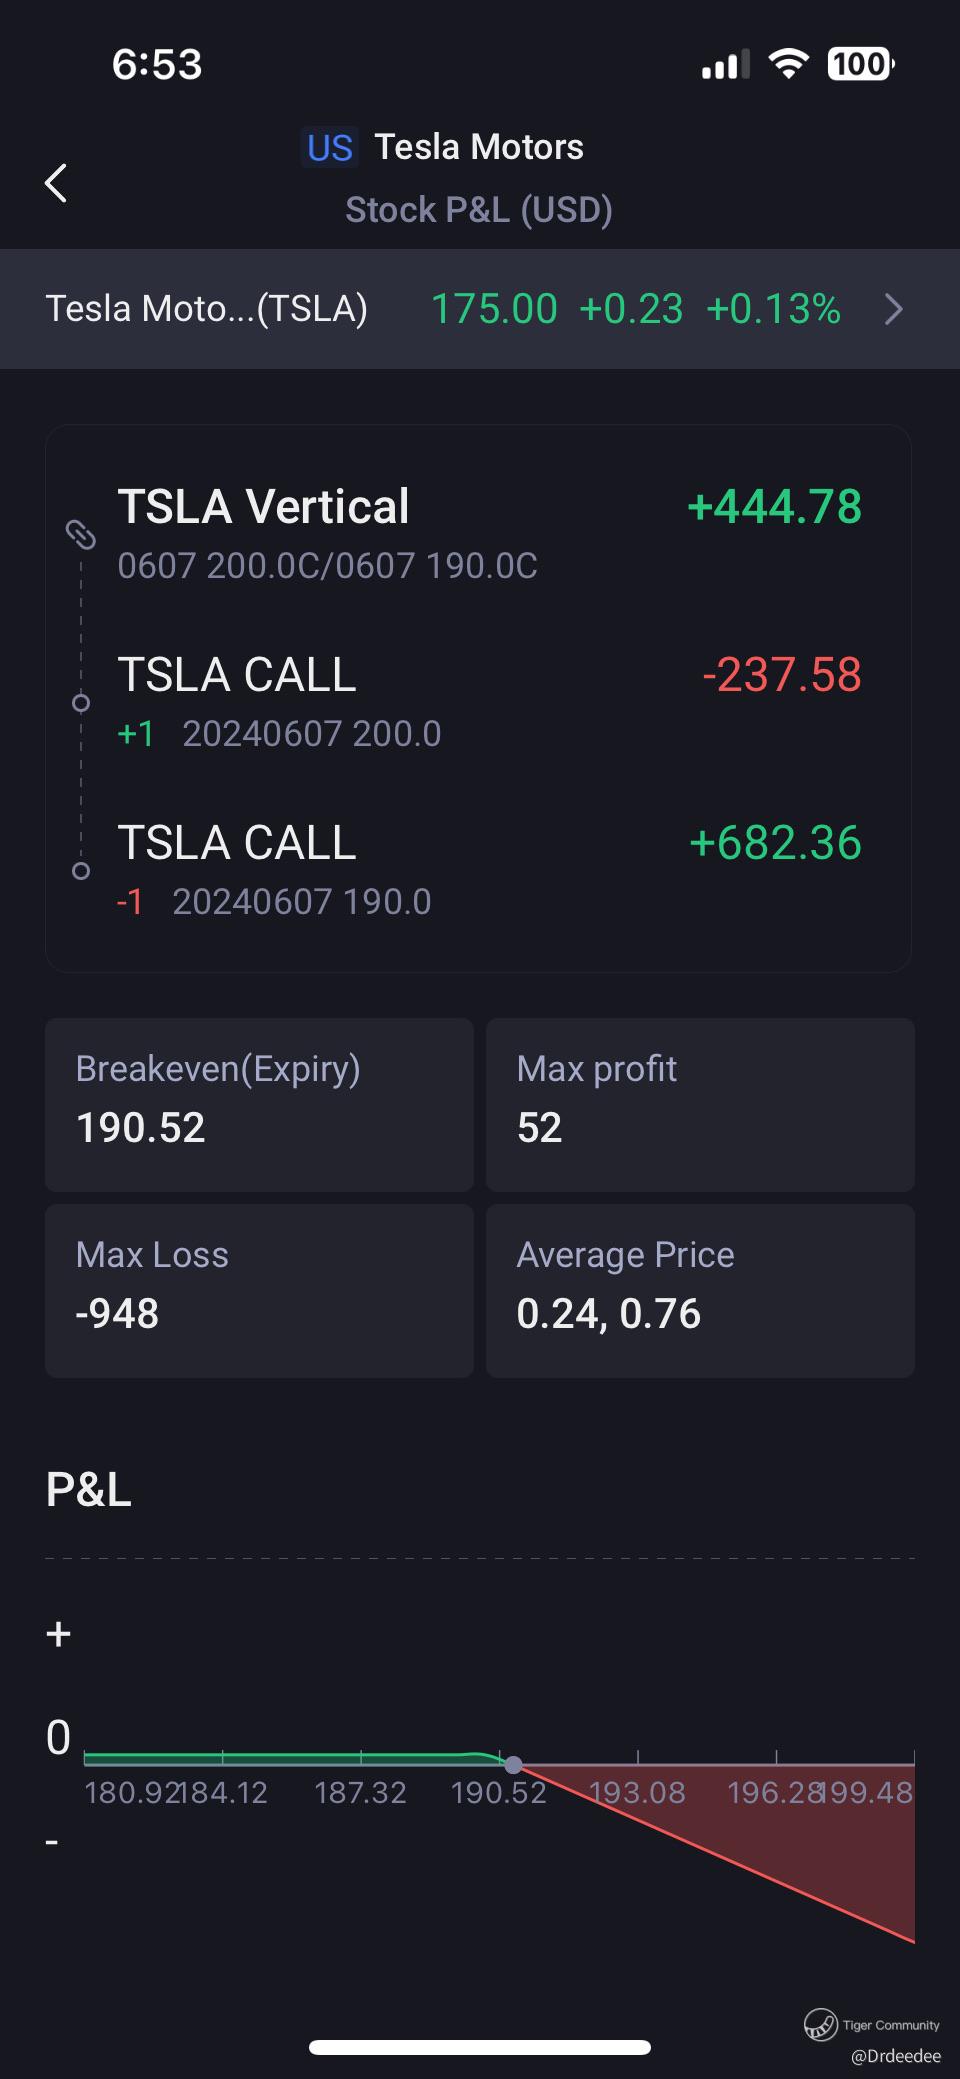Tap the cellular signal bars icon
This screenshot has height=2079, width=960.
click(725, 66)
